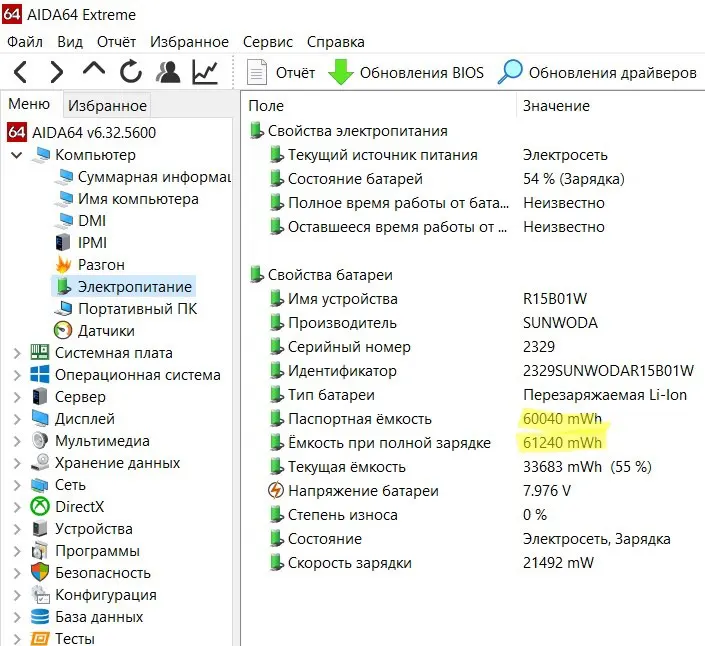
Task: Click the Компьютер monitor icon
Action: click(42, 155)
